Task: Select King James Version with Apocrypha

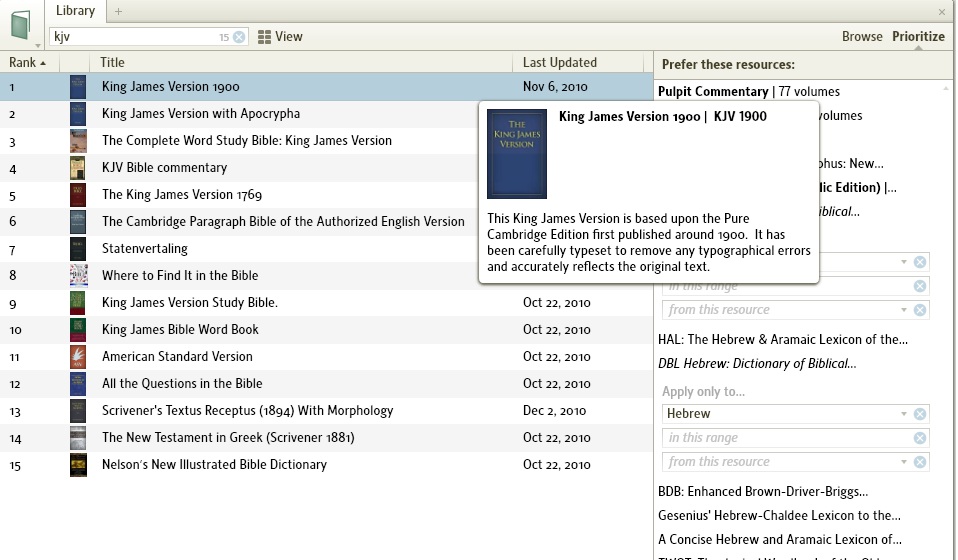Action: [201, 114]
